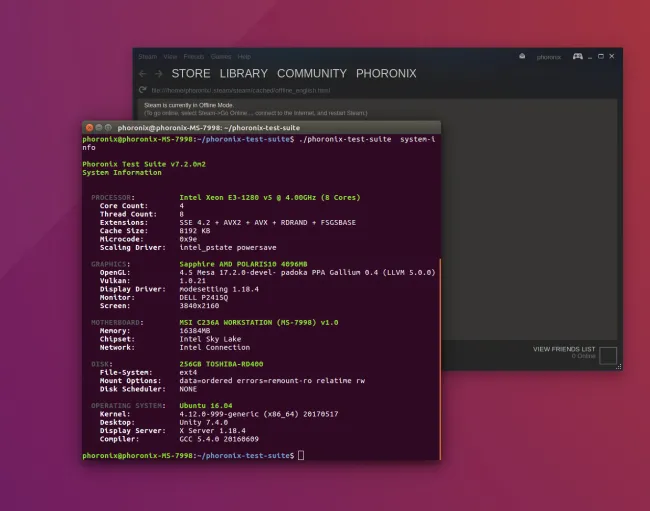This screenshot has height=511, width=650.
Task: Open the Help menu in Steam window
Action: click(244, 57)
